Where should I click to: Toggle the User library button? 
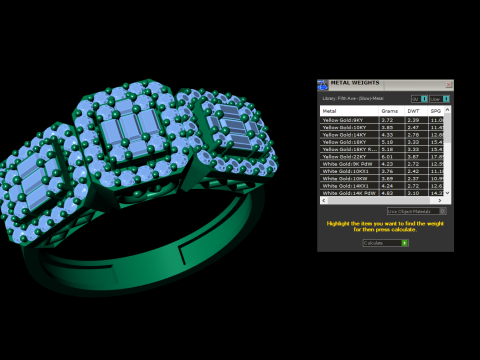coord(439,99)
